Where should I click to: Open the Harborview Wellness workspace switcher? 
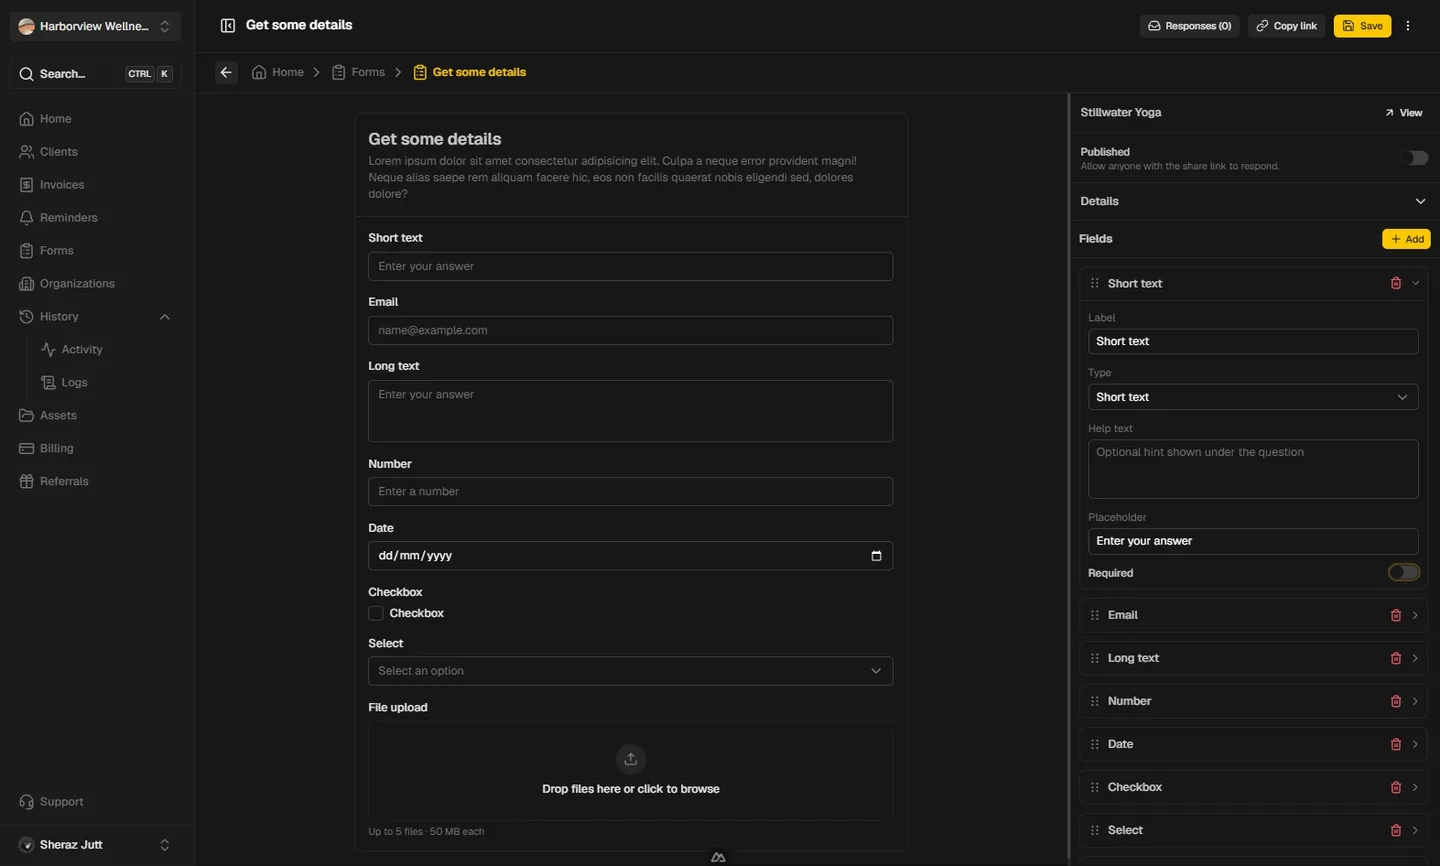coord(95,26)
